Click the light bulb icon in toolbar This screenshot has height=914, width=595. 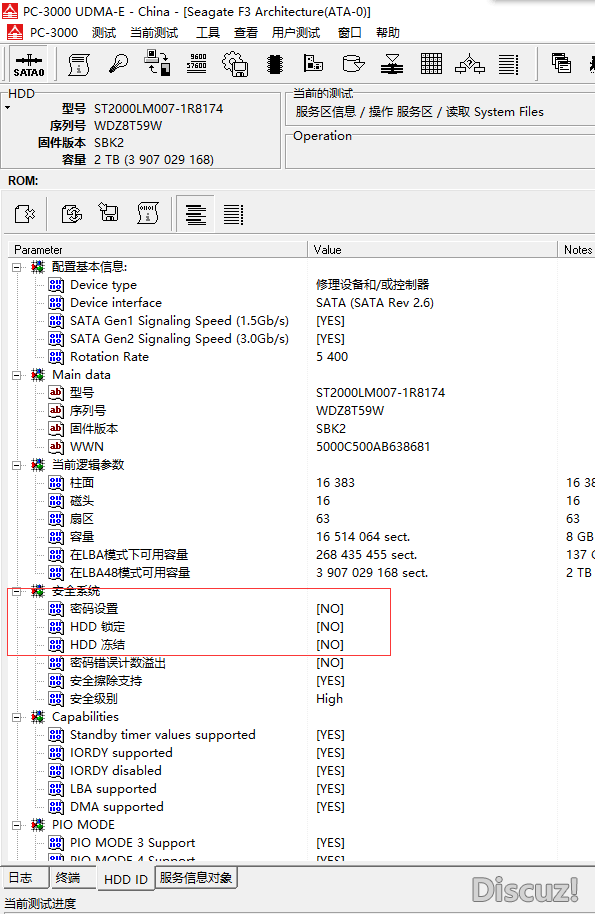tap(118, 64)
